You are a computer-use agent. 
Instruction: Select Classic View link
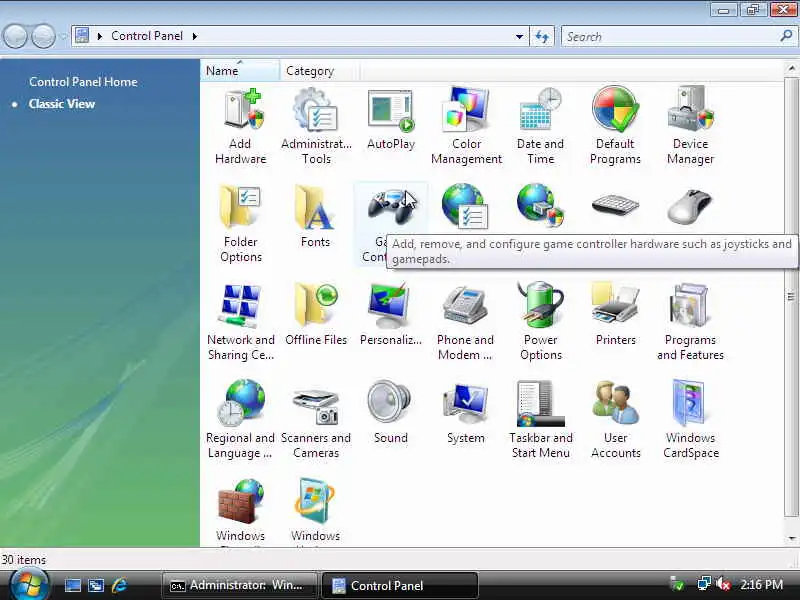(62, 104)
